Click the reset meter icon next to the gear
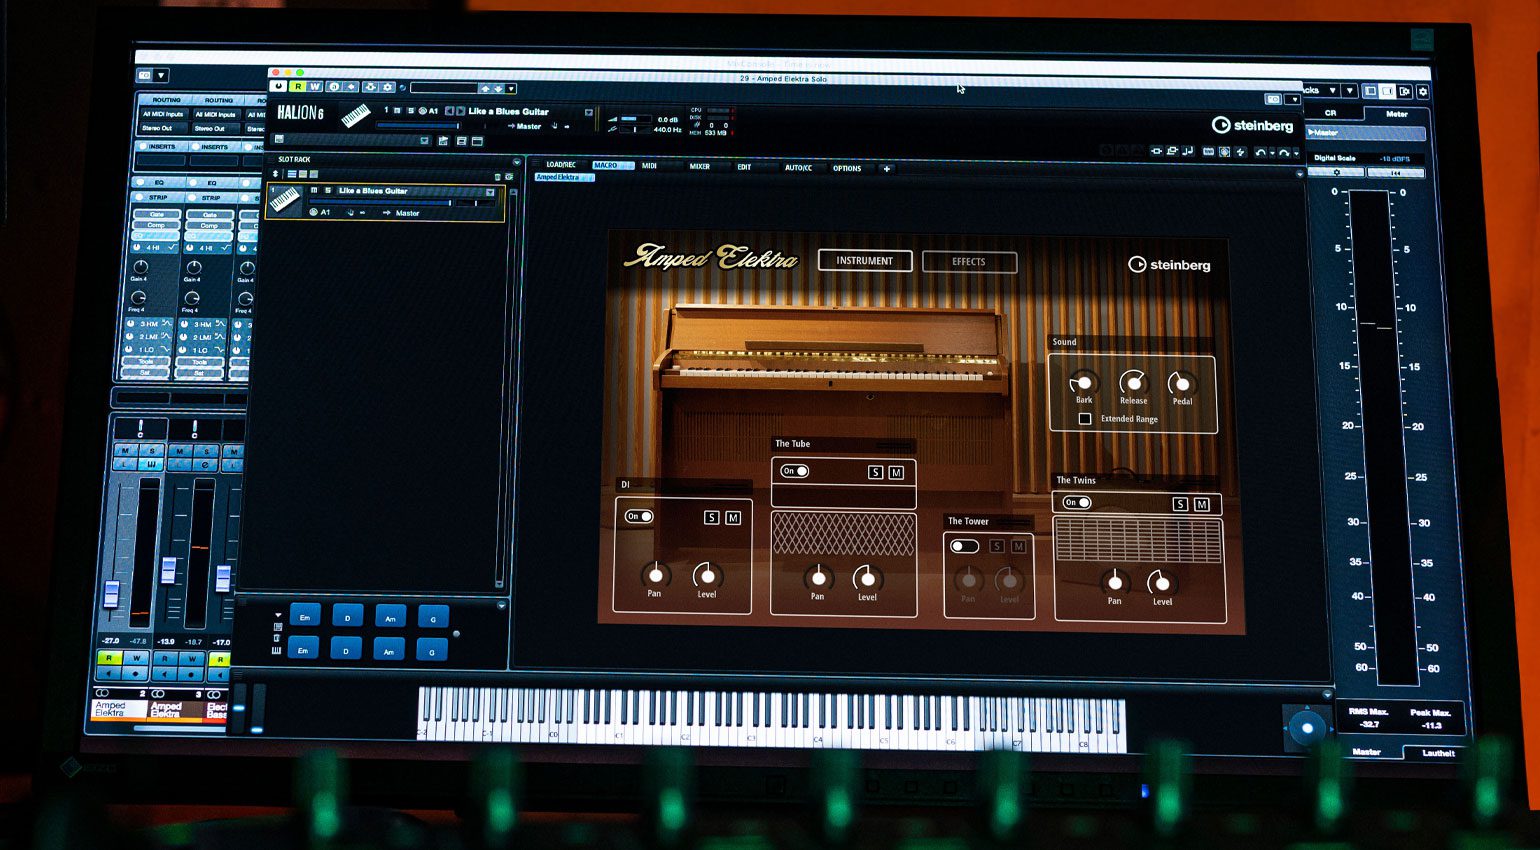The height and width of the screenshot is (850, 1540). (1396, 172)
